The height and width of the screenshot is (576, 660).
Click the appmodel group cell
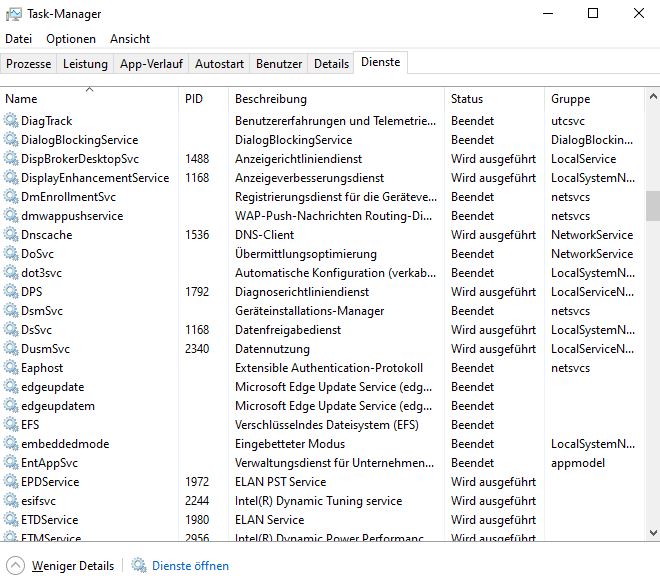578,463
